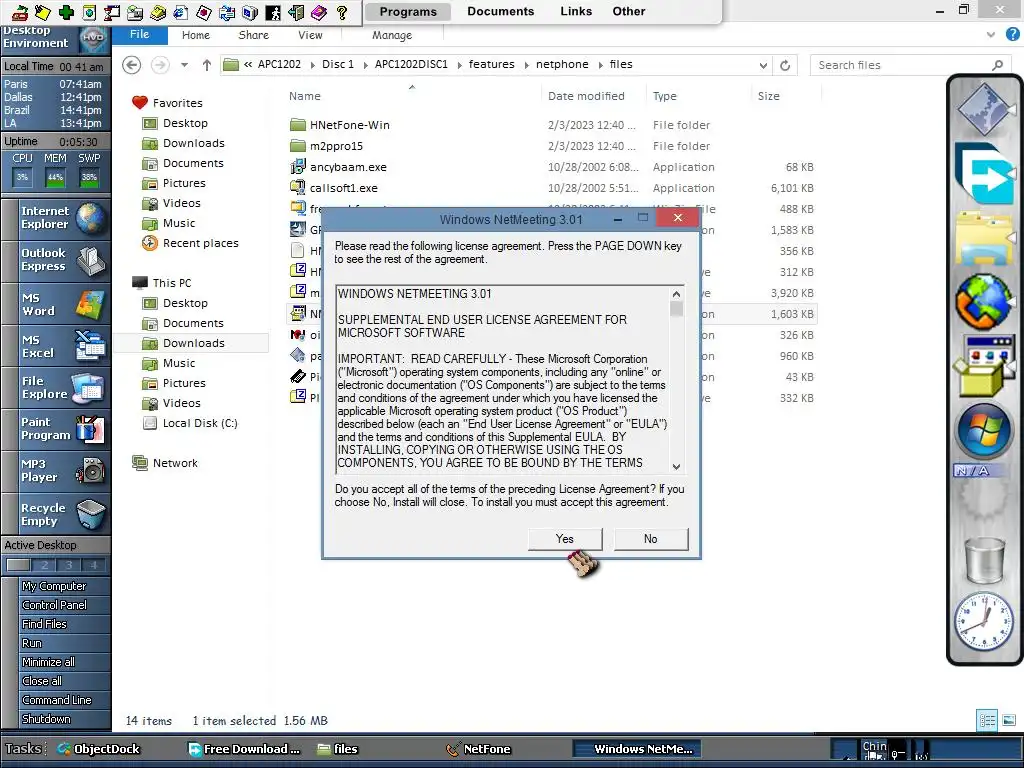Open Paint Program from the sidebar
The image size is (1024, 768).
[56, 429]
